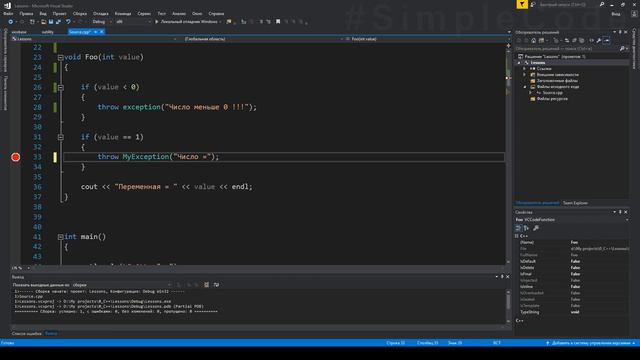Click the yellow notifications filter flag icon
The image size is (640, 360).
522,4
